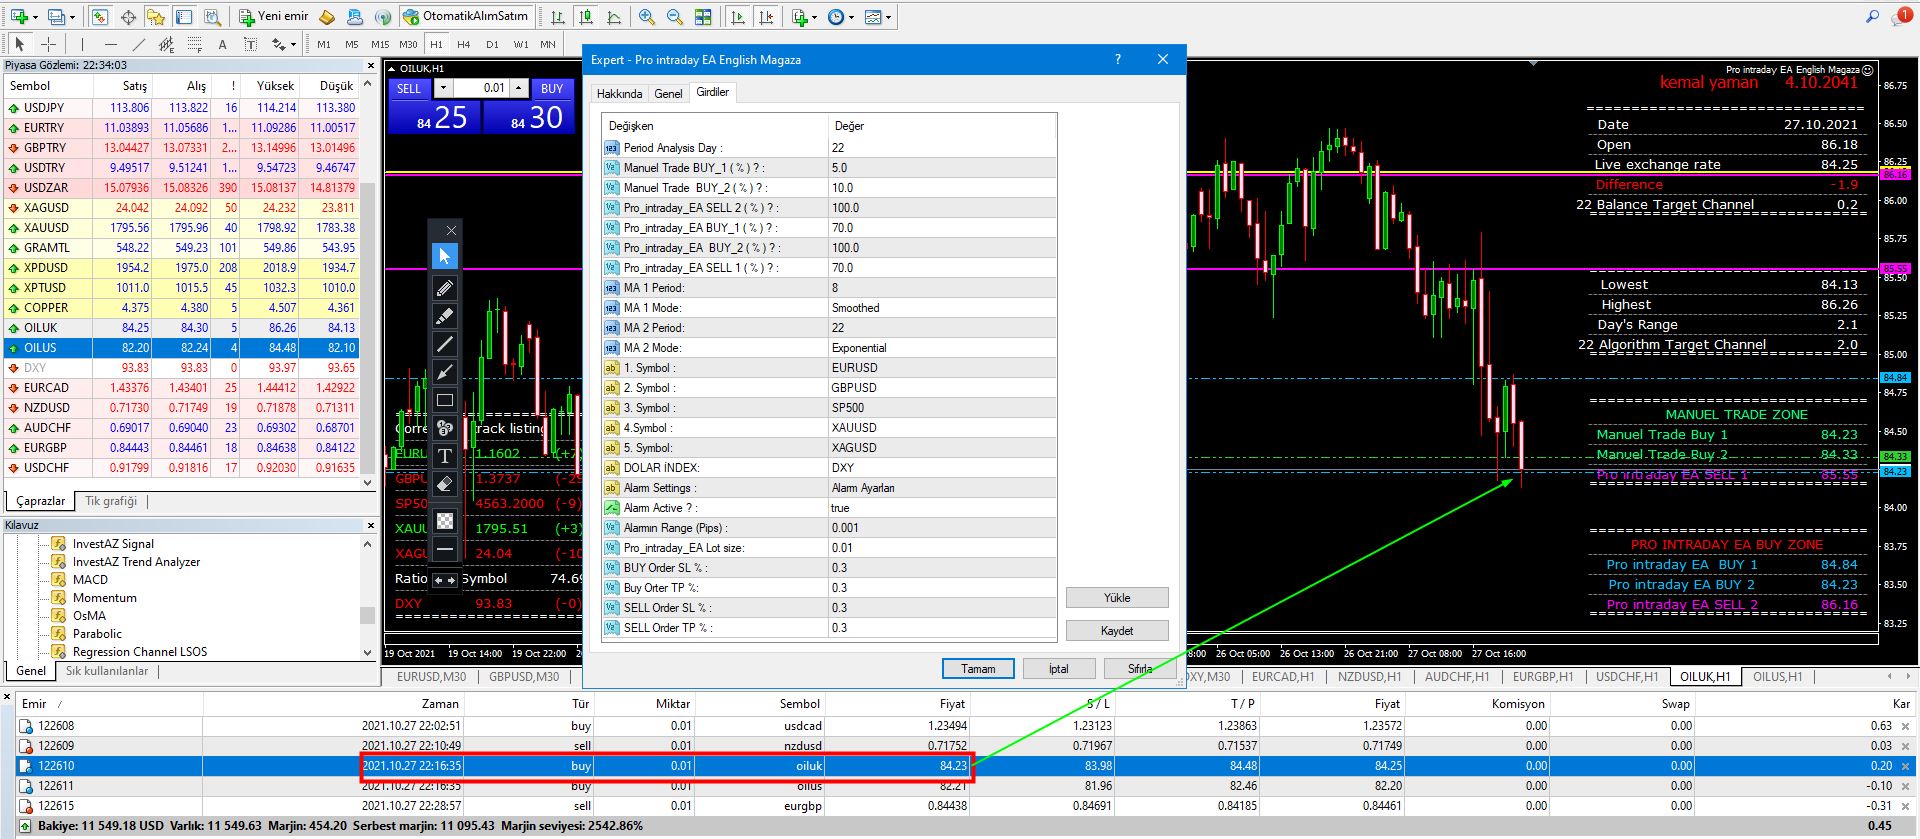Pick the highlighter tool in floating palette
1920x839 pixels.
[x=445, y=316]
